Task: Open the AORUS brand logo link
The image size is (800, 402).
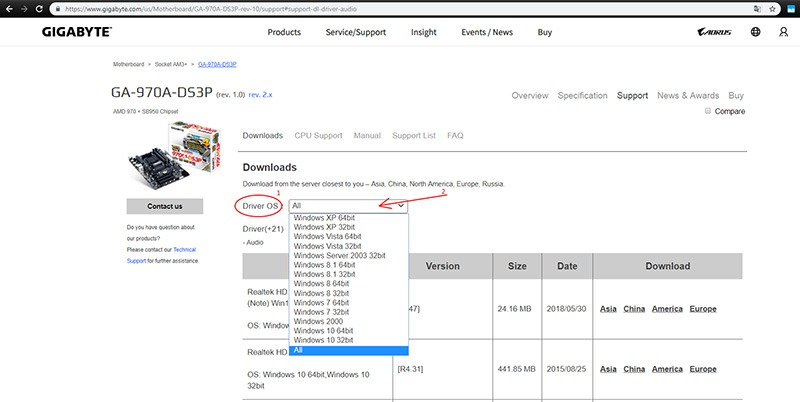Action: (714, 32)
